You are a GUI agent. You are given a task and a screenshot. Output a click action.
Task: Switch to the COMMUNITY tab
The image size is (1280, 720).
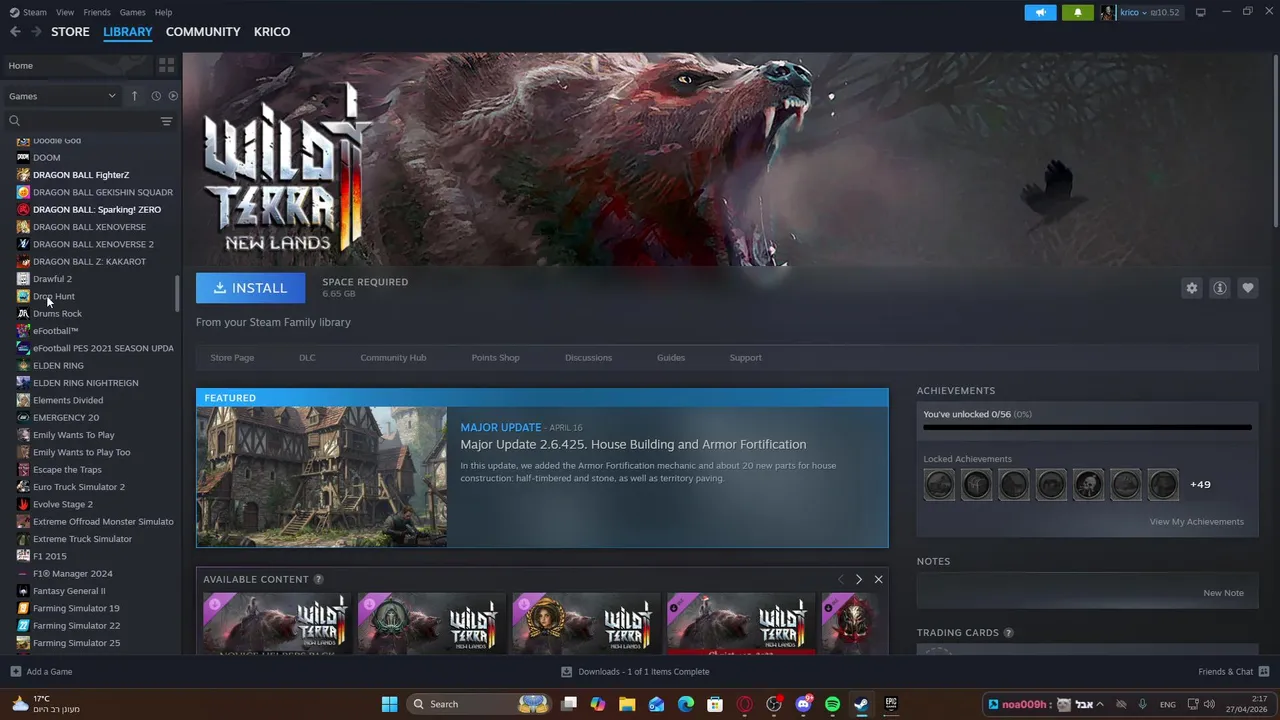[x=203, y=32]
